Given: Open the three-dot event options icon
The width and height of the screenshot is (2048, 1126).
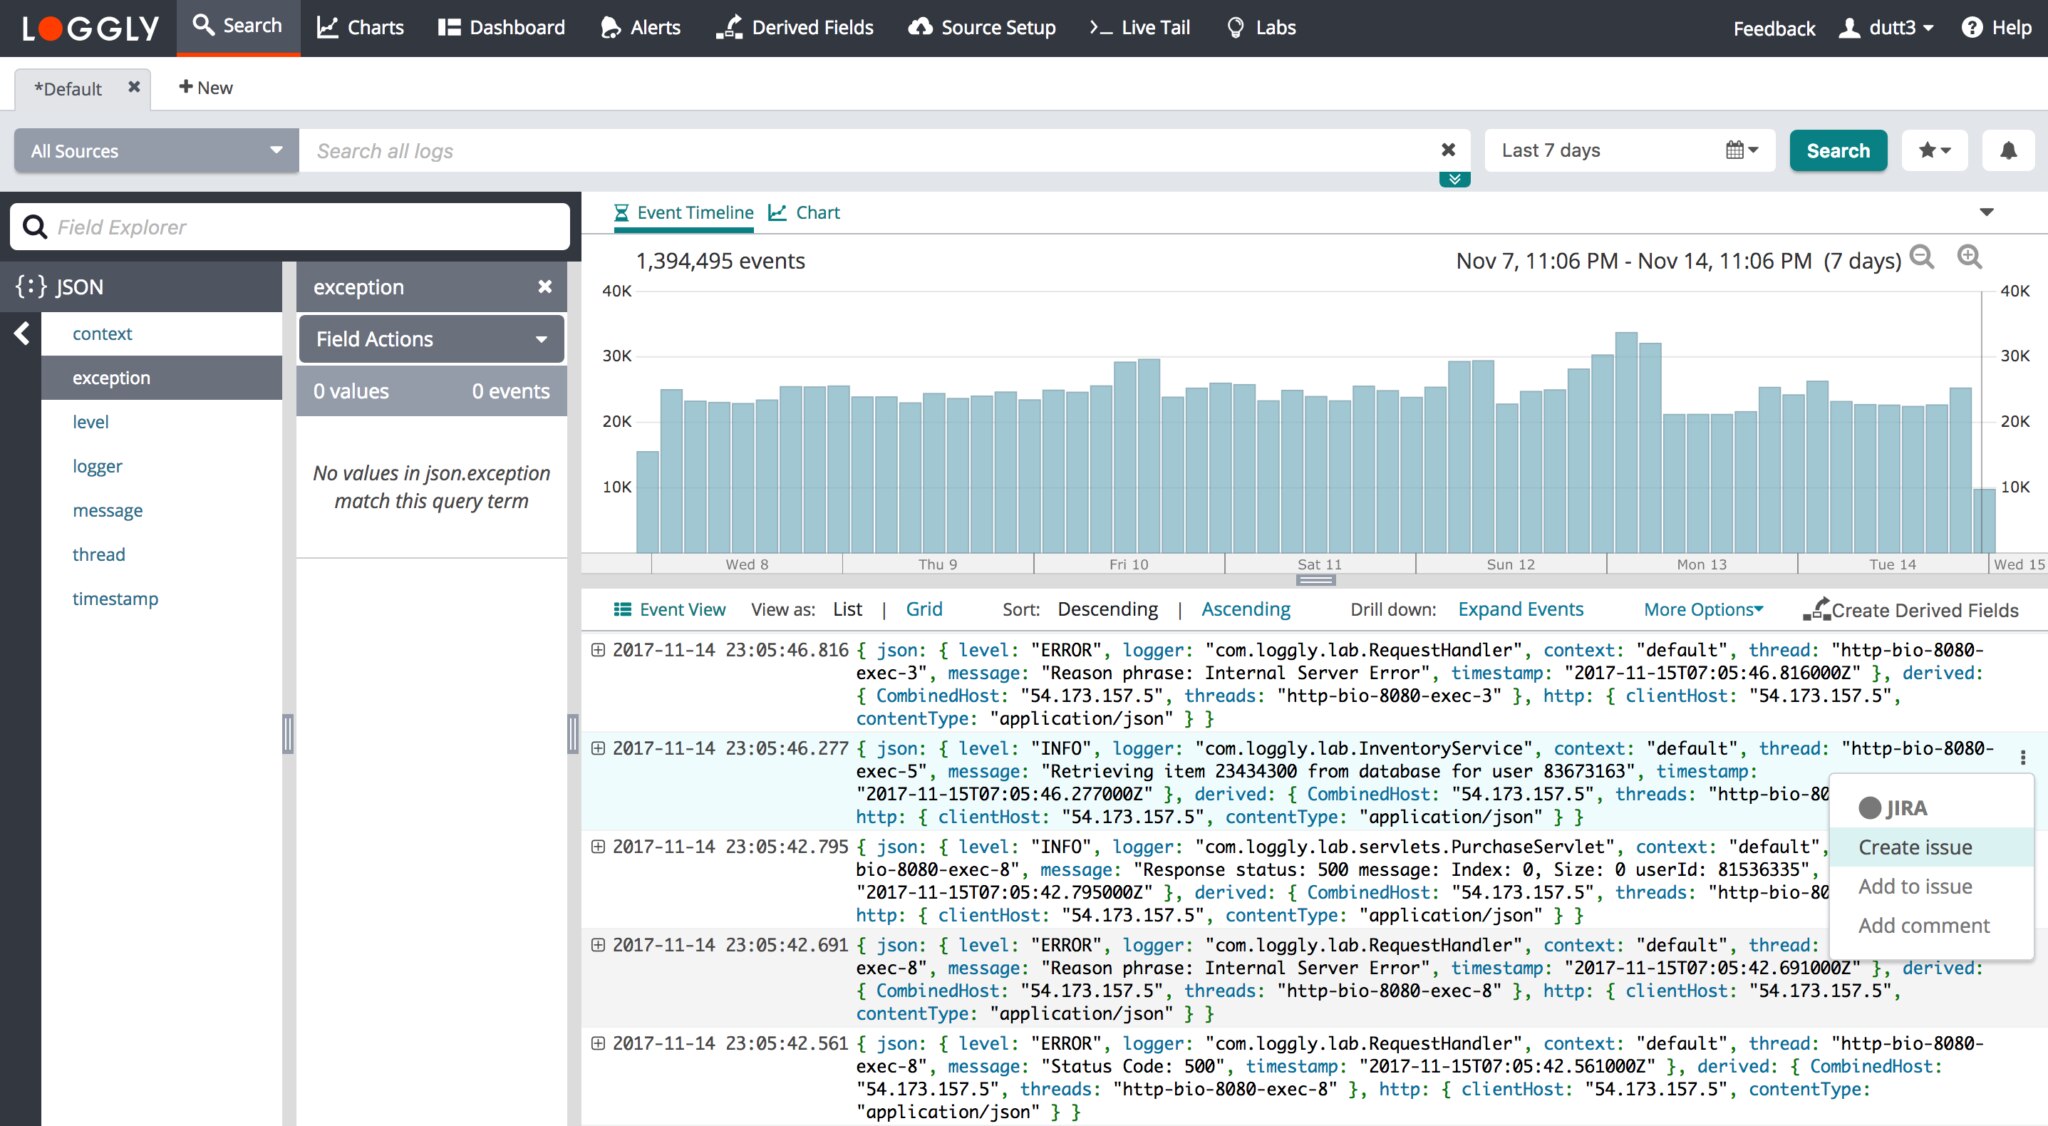Looking at the screenshot, I should pyautogui.click(x=2023, y=757).
